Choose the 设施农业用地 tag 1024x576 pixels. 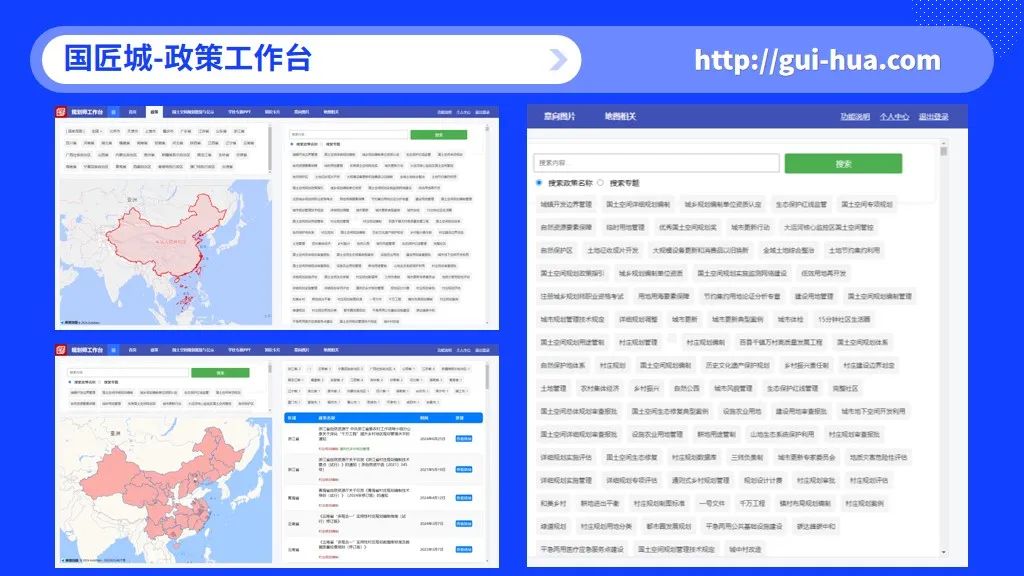click(742, 411)
